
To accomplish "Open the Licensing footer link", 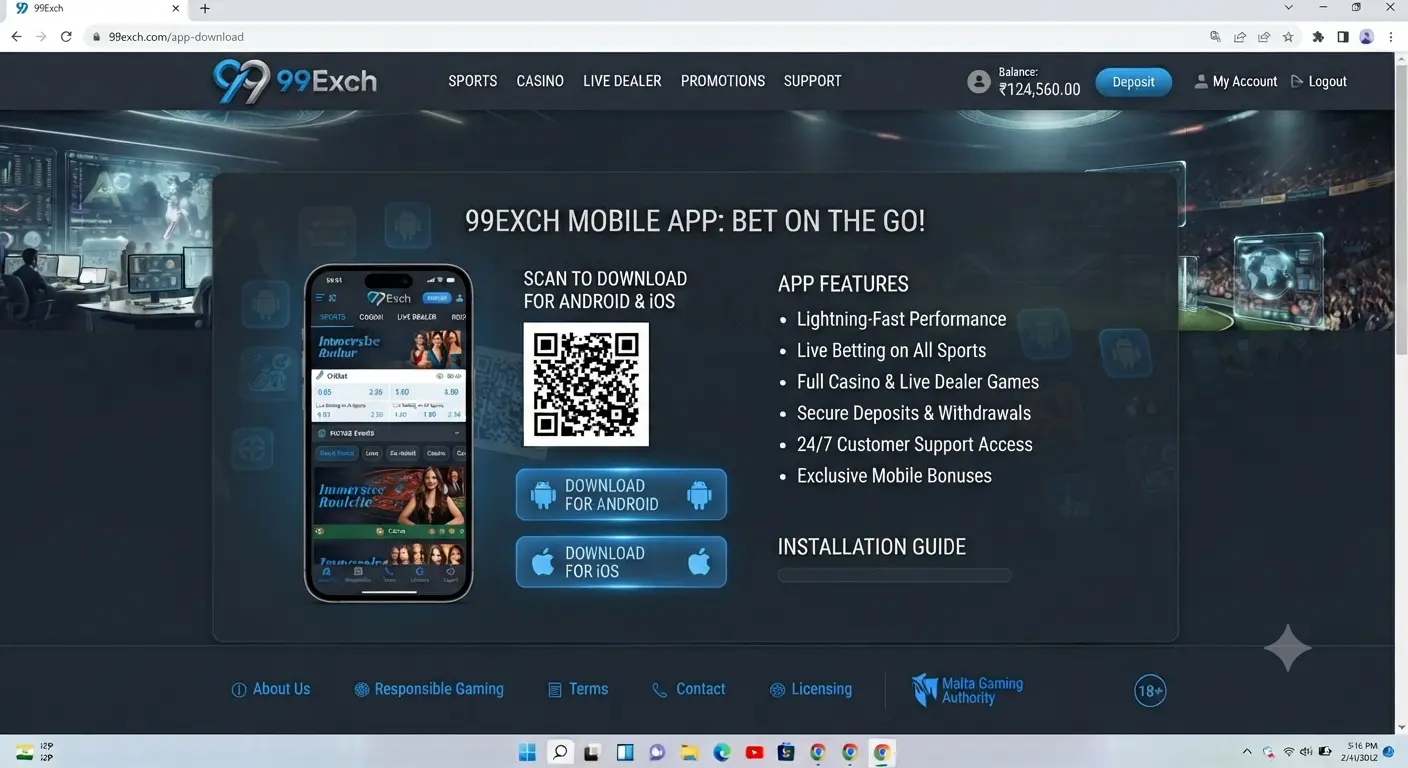I will 811,689.
